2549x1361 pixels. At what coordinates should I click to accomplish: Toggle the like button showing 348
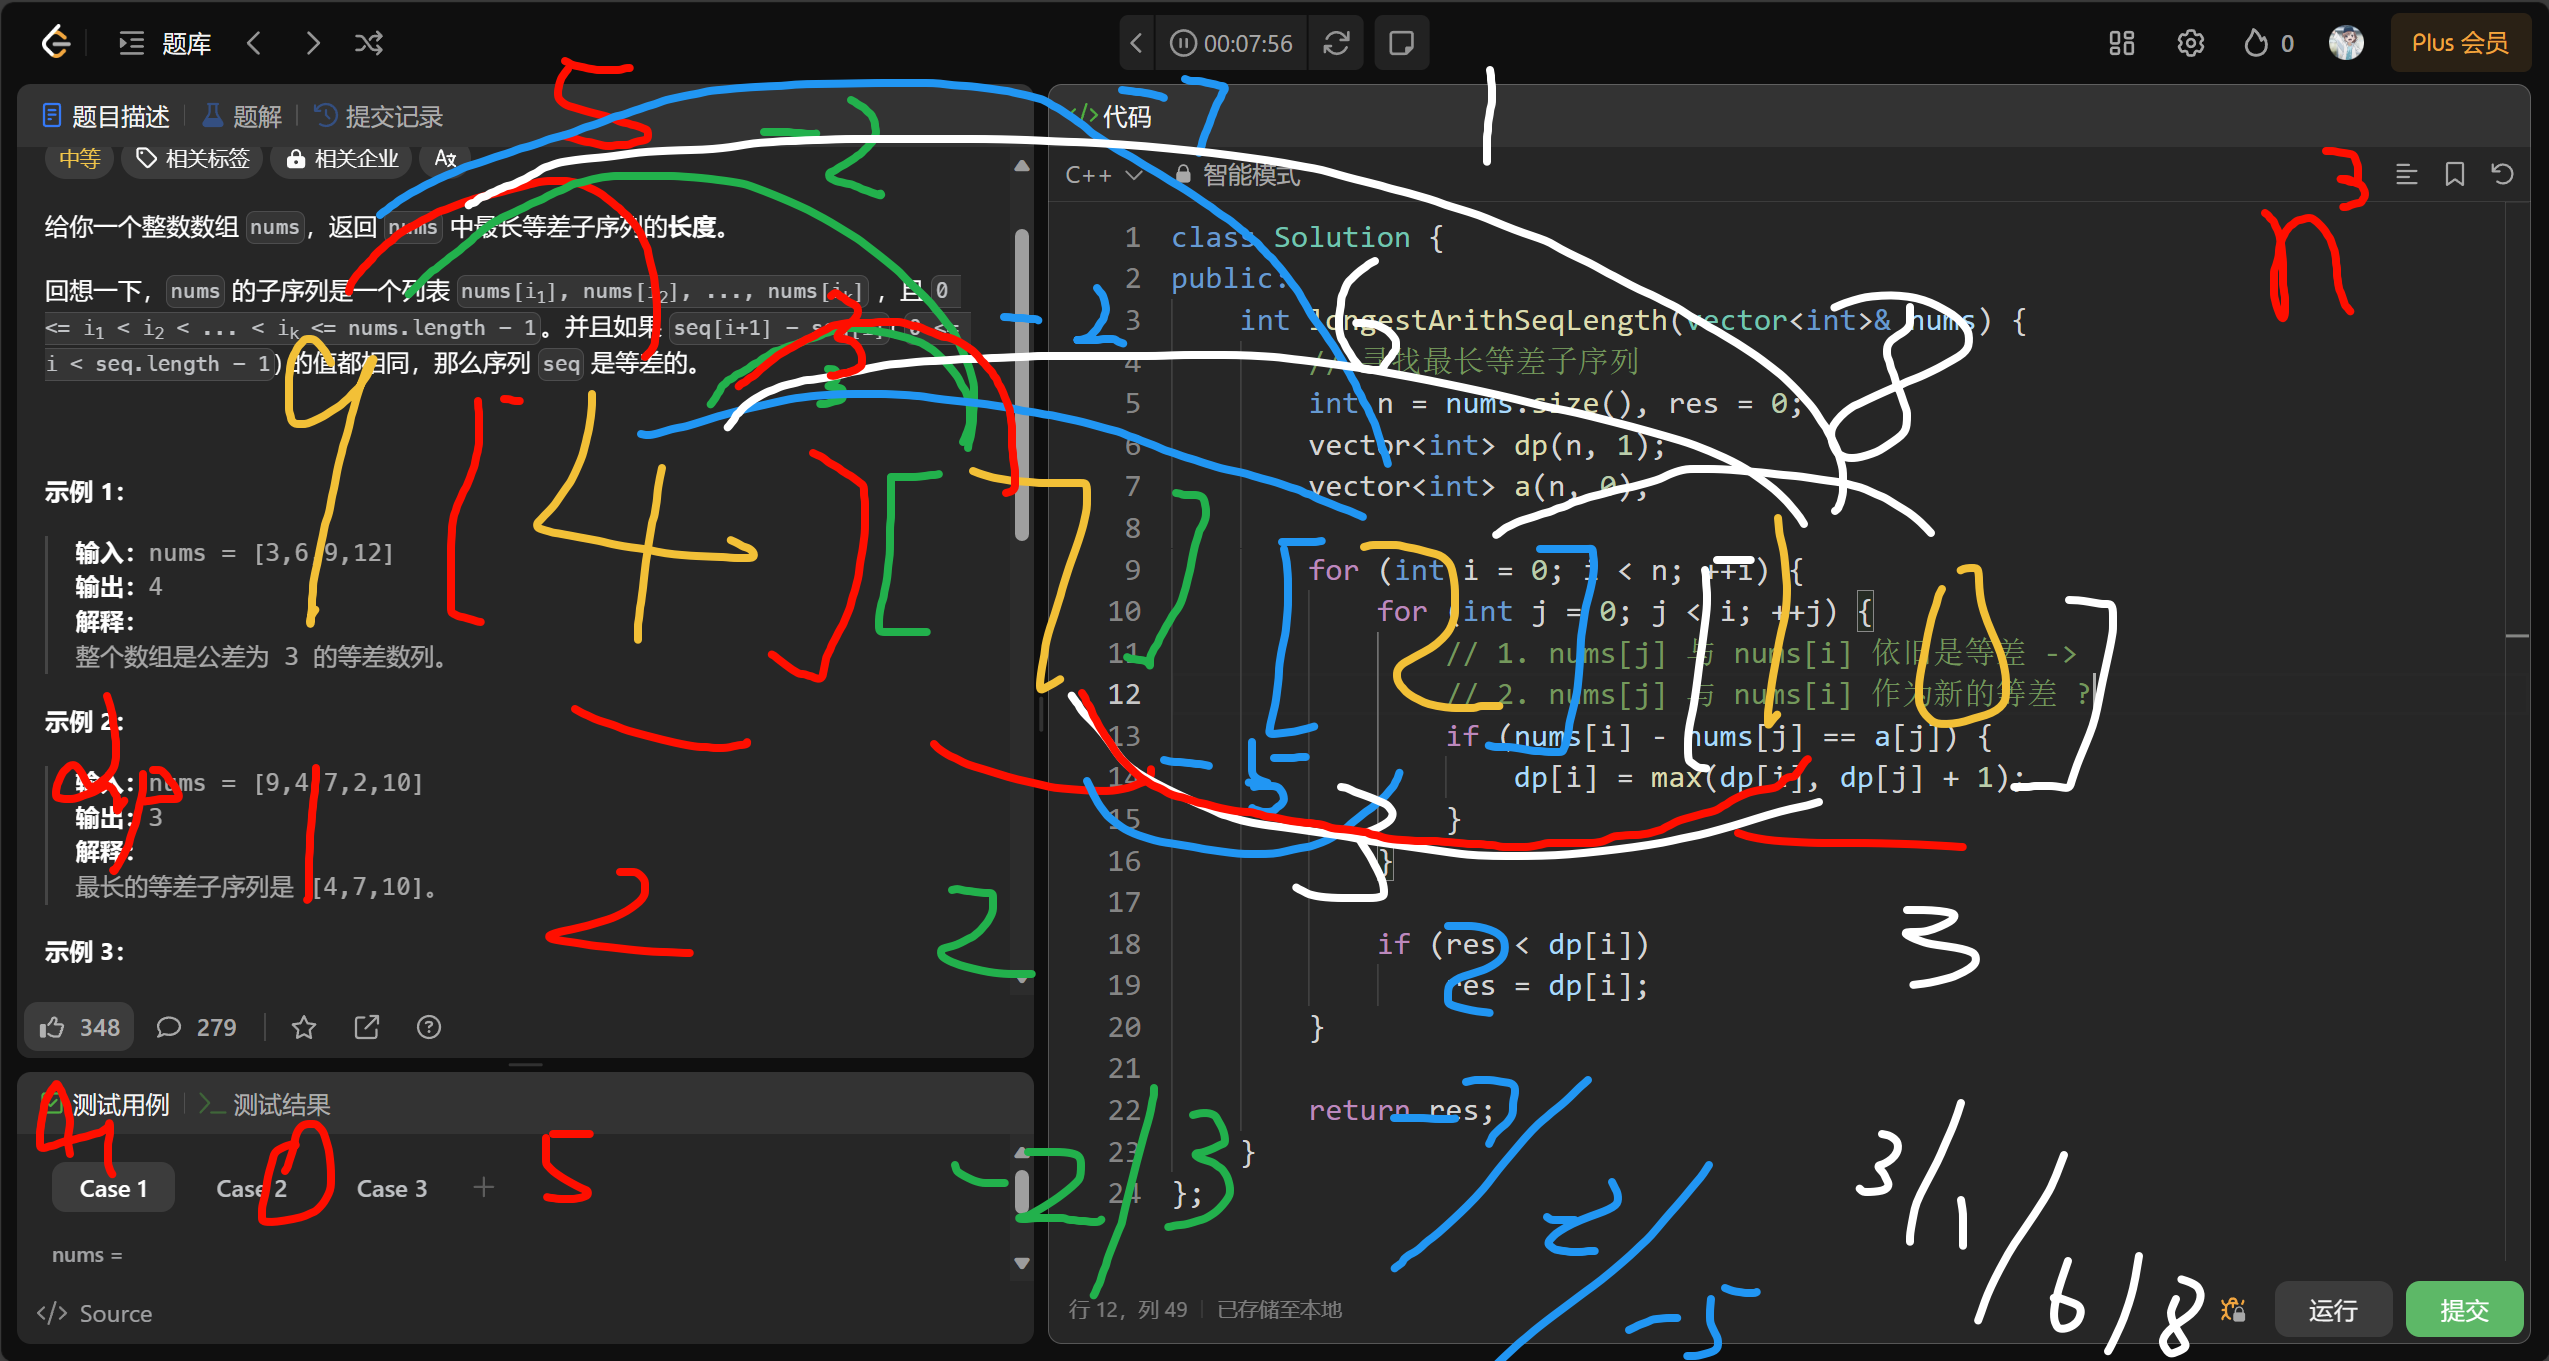[79, 1027]
